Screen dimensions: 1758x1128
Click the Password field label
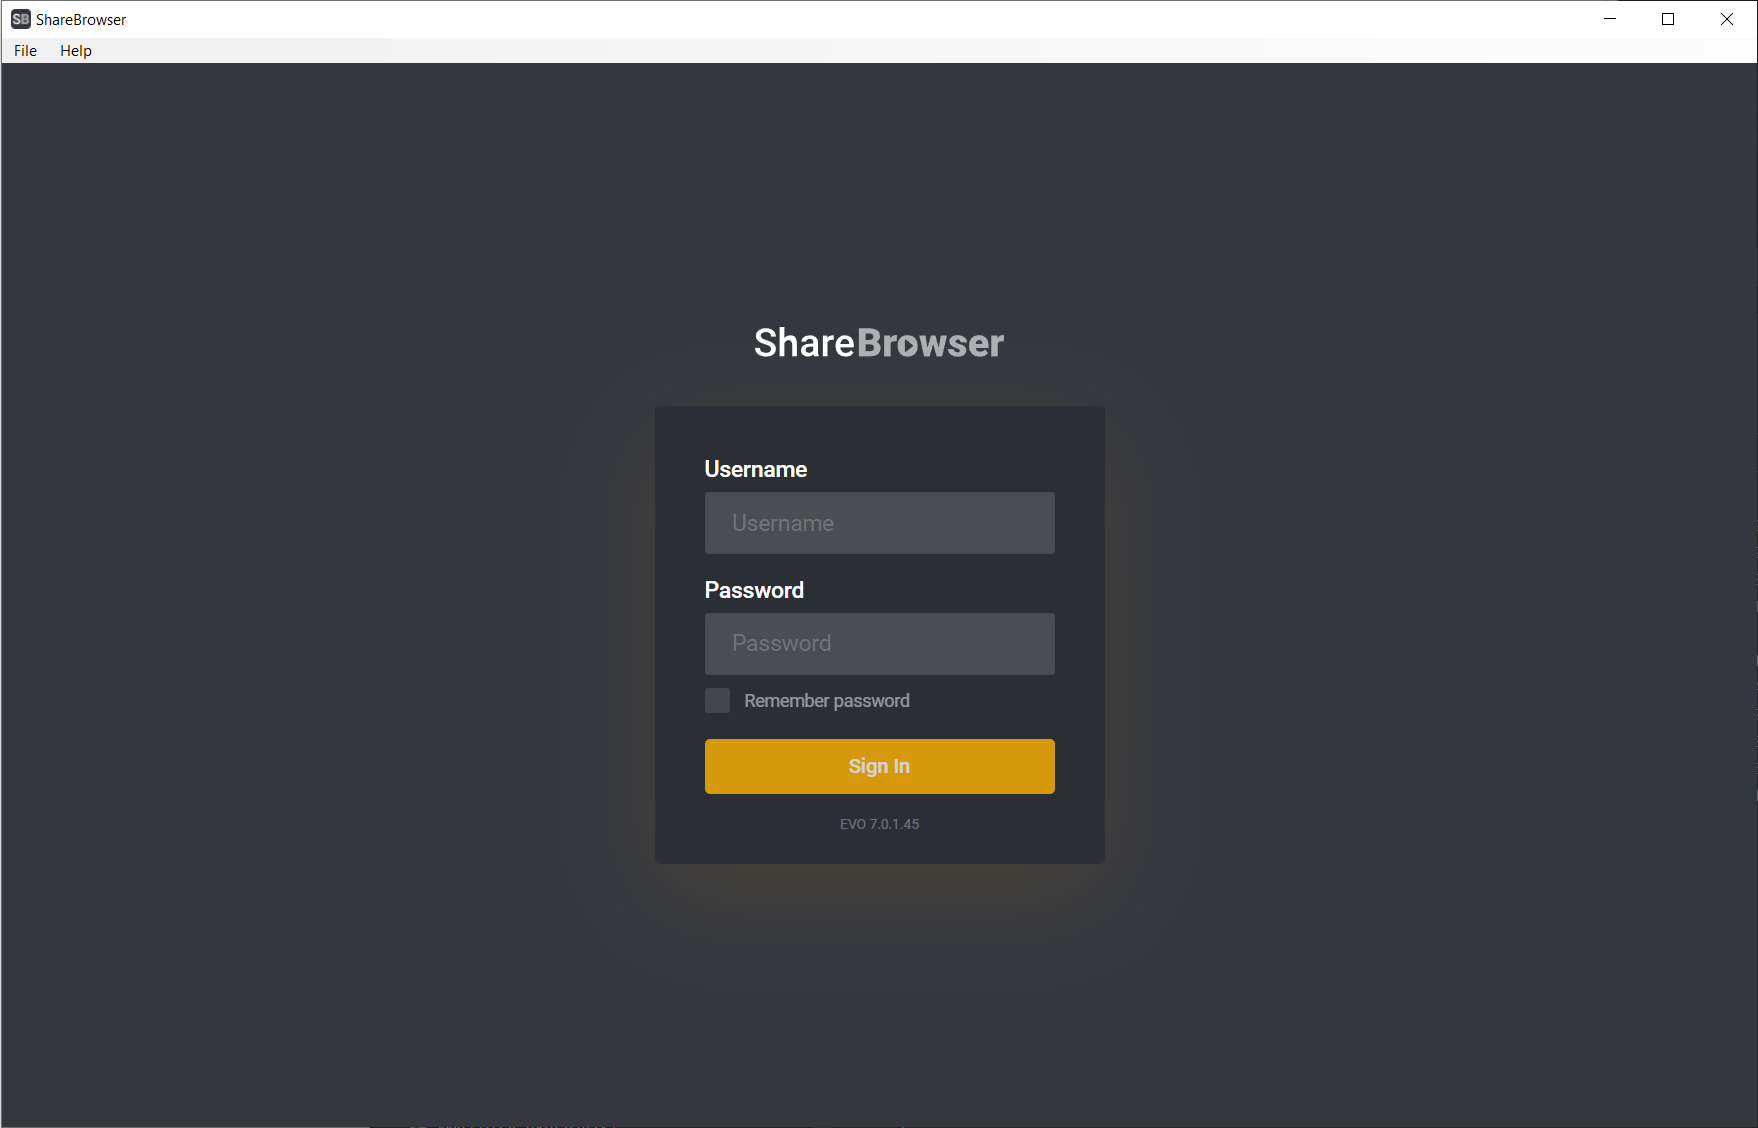pos(754,590)
